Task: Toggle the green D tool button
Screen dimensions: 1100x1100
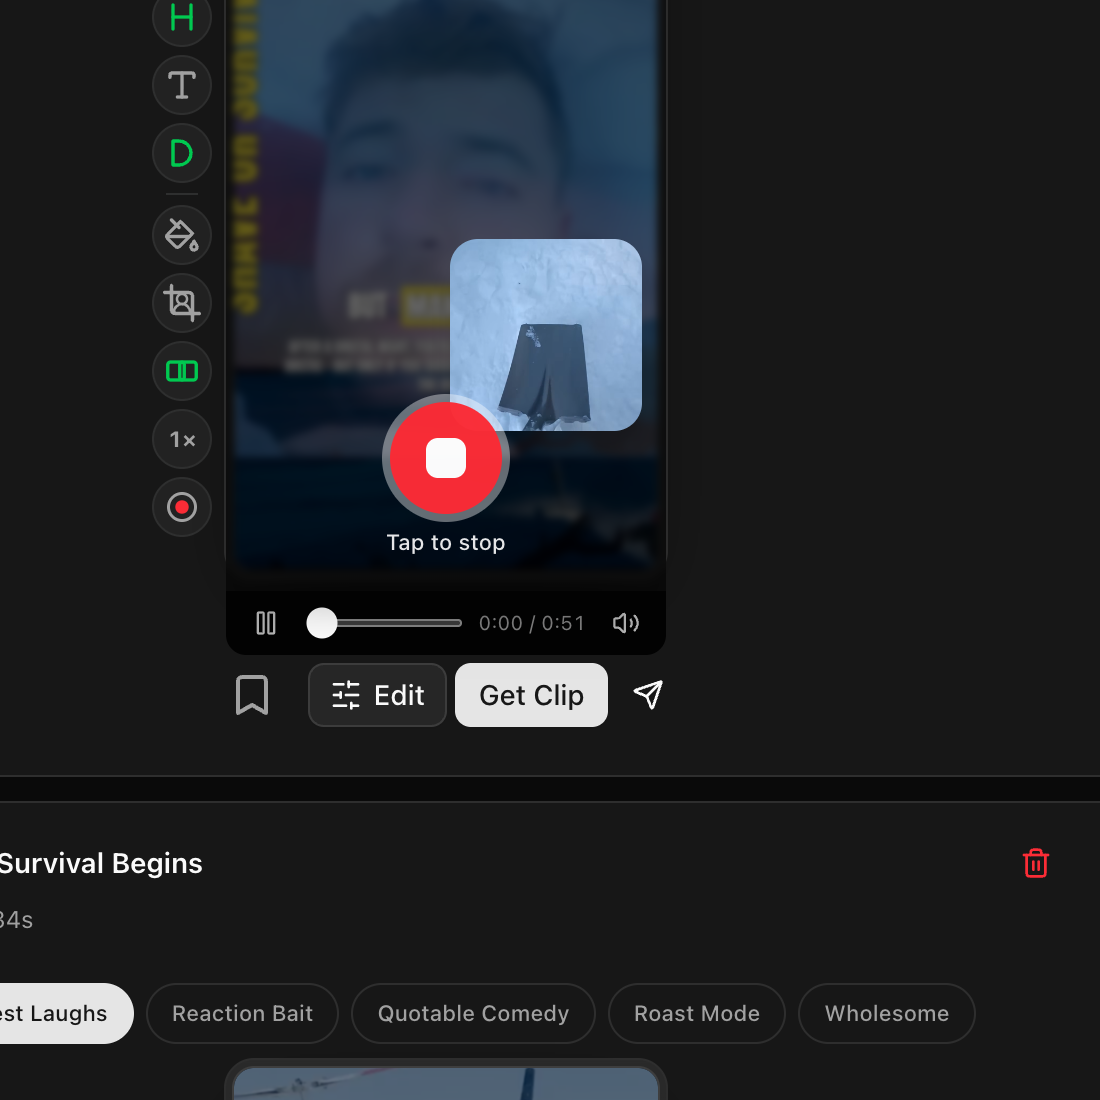Action: [x=182, y=153]
